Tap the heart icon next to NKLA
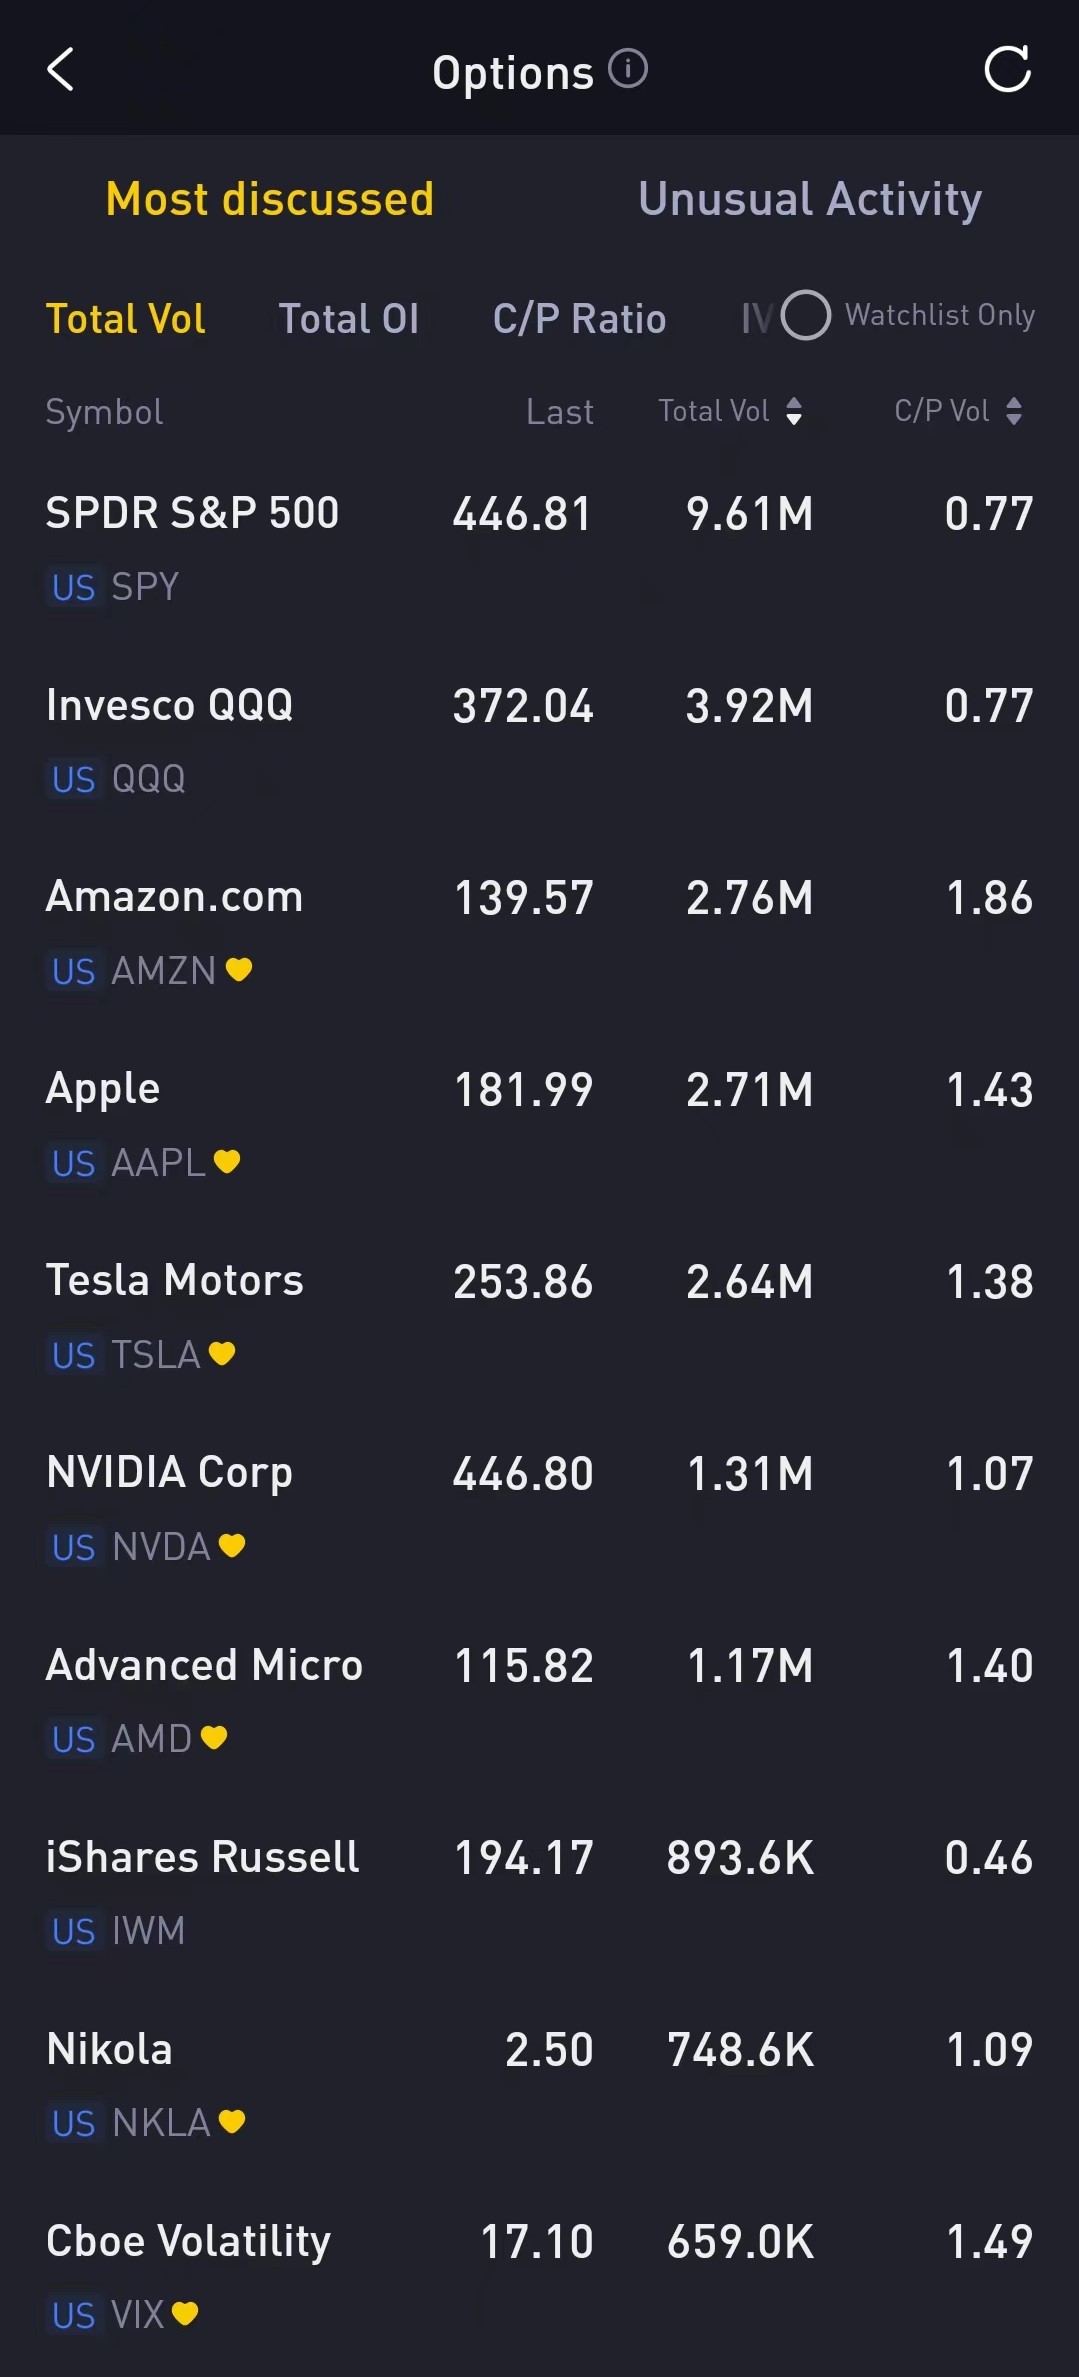 pos(232,2121)
